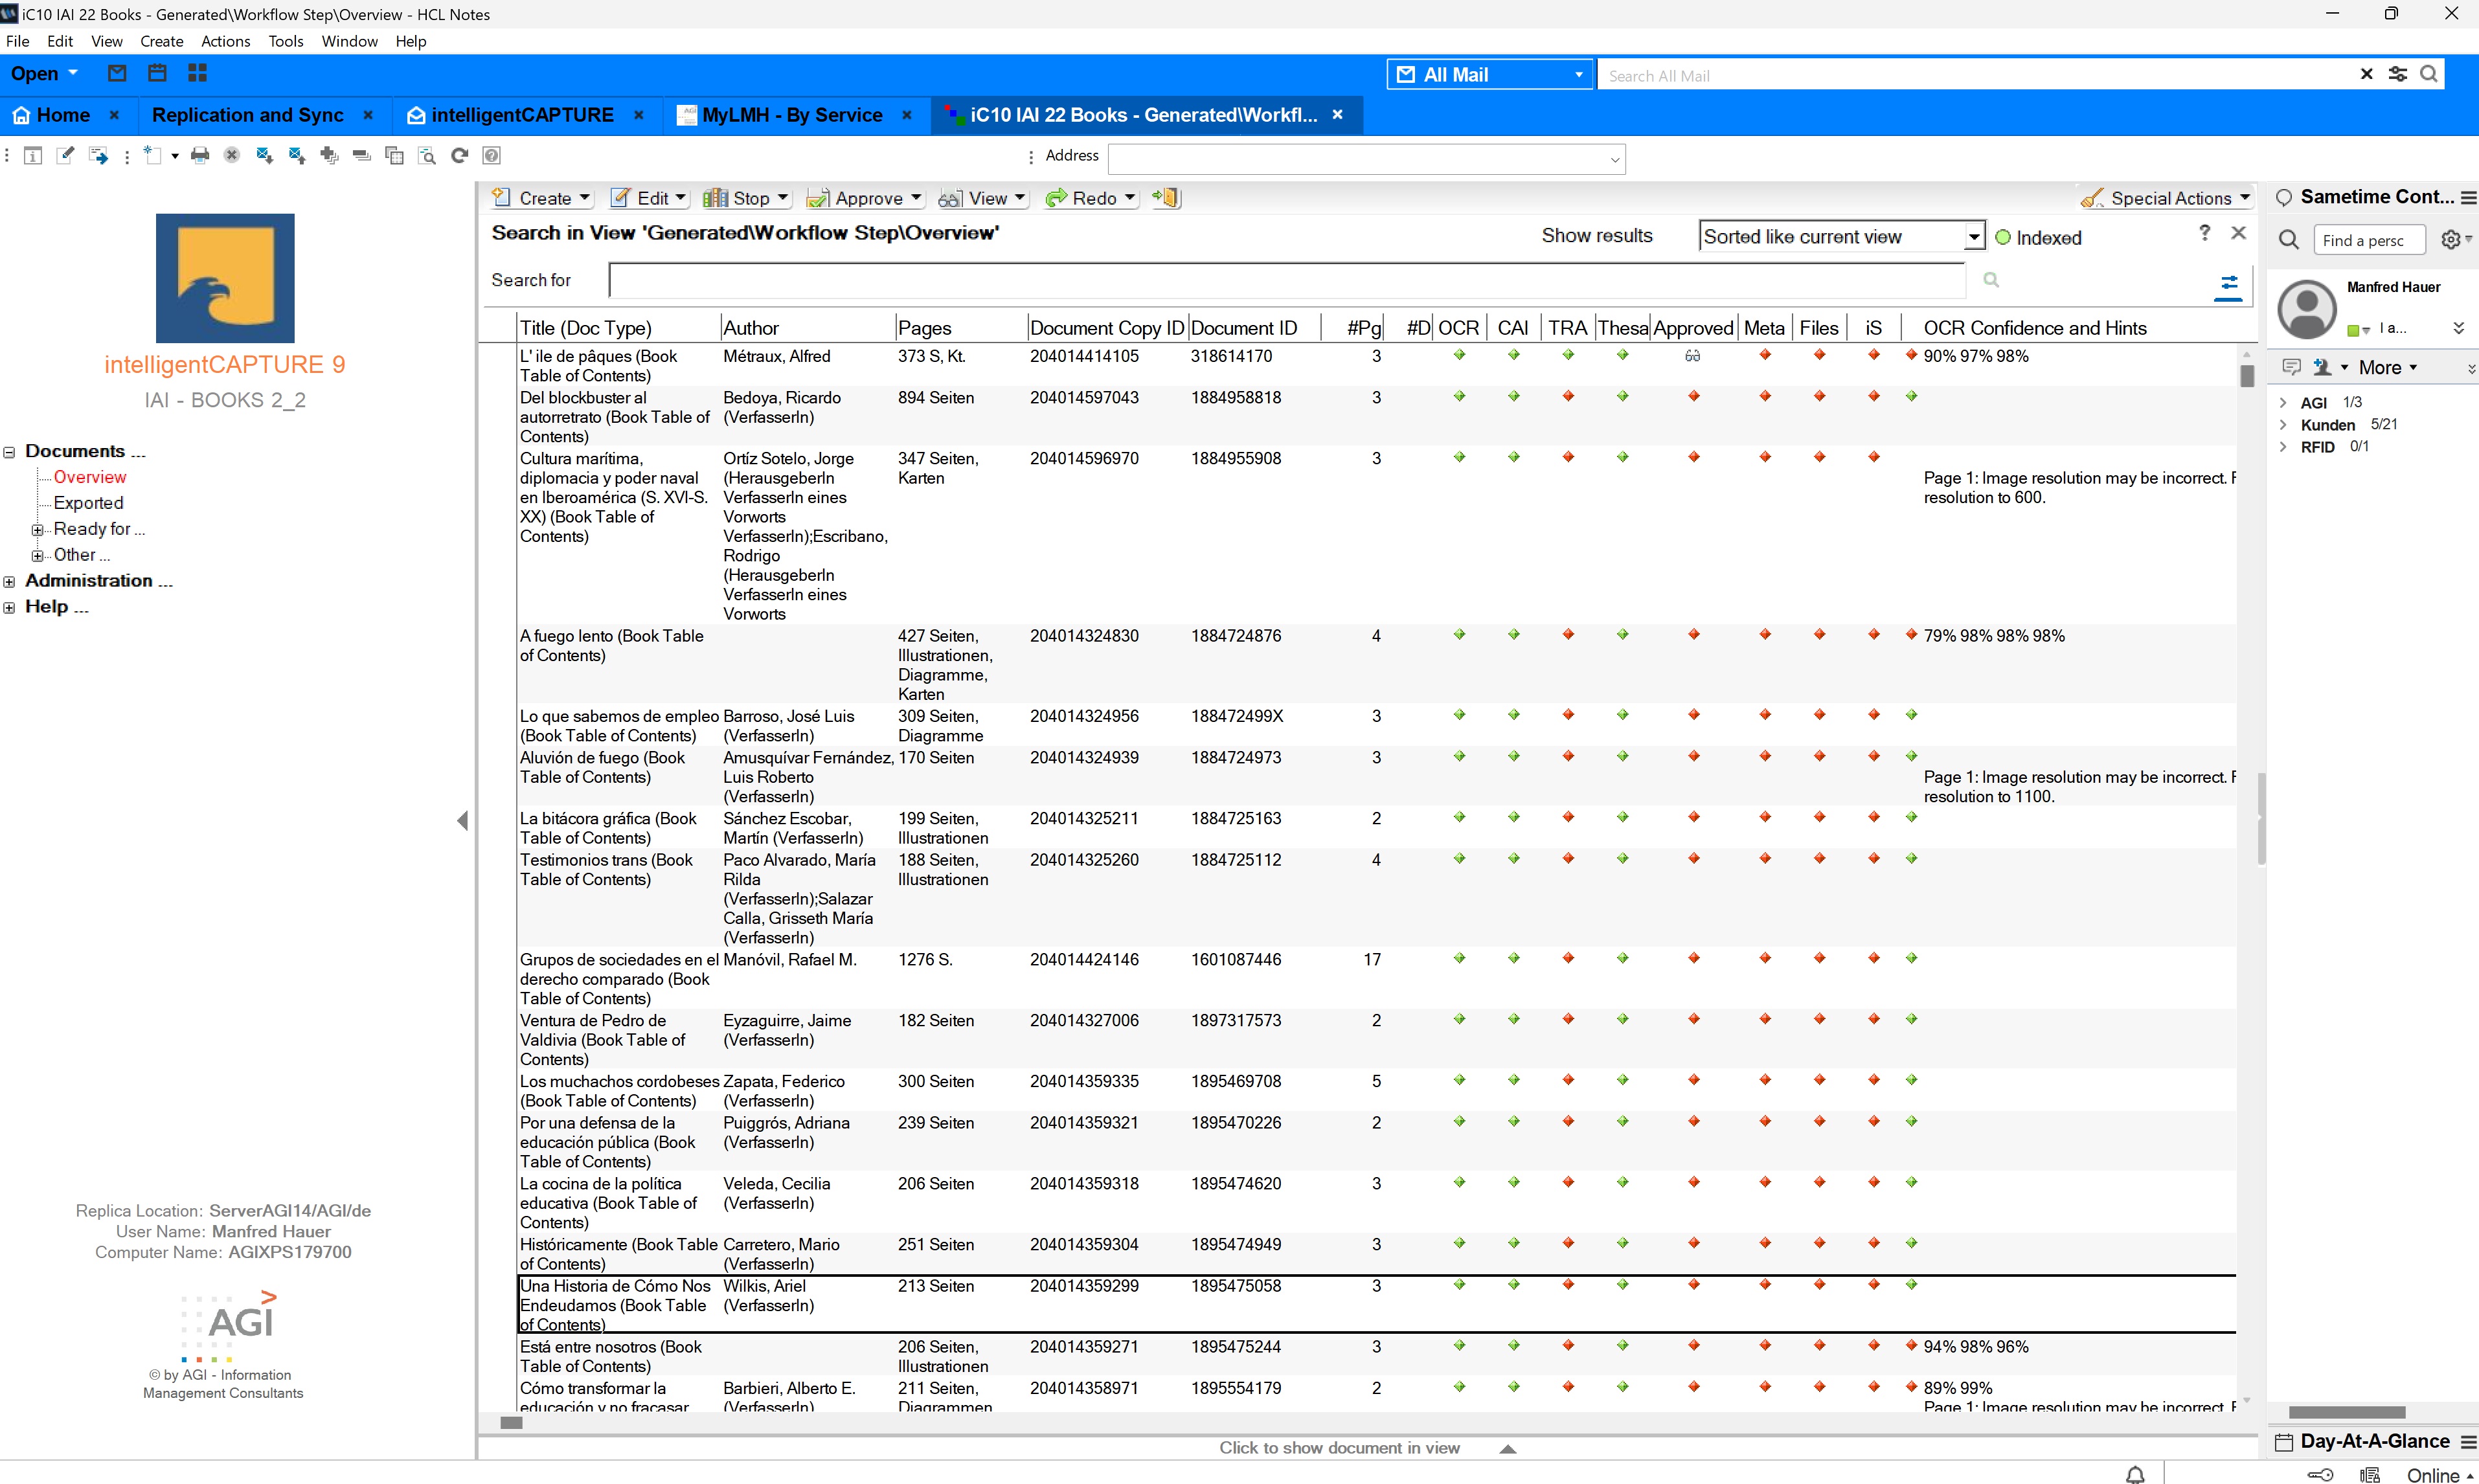The image size is (2479, 1484).
Task: Open the Sorted like current view dropdown
Action: pos(1973,237)
